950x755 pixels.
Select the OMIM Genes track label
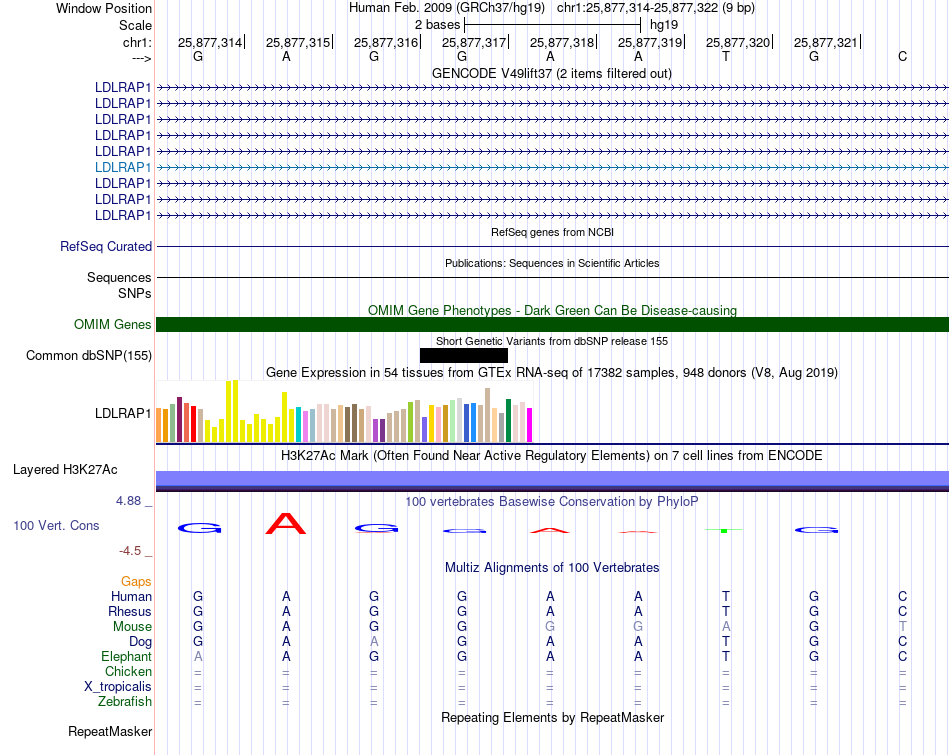click(113, 324)
